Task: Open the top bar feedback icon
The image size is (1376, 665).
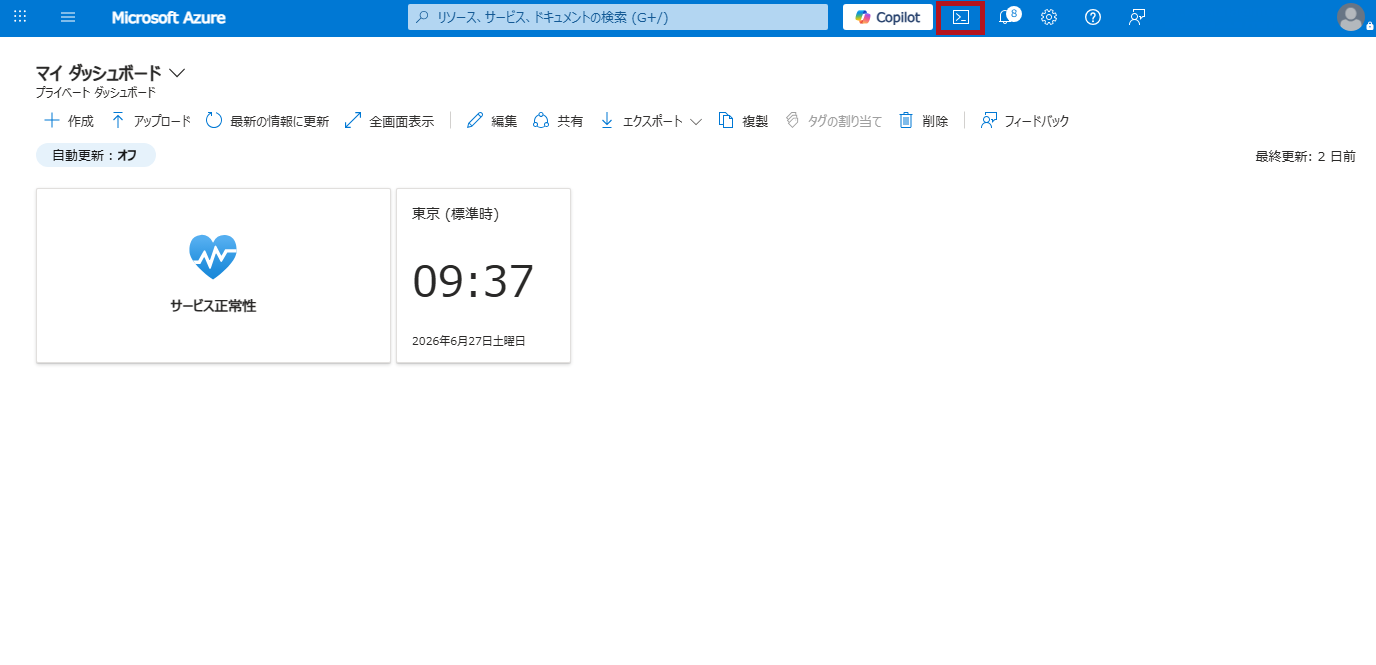Action: [1137, 17]
